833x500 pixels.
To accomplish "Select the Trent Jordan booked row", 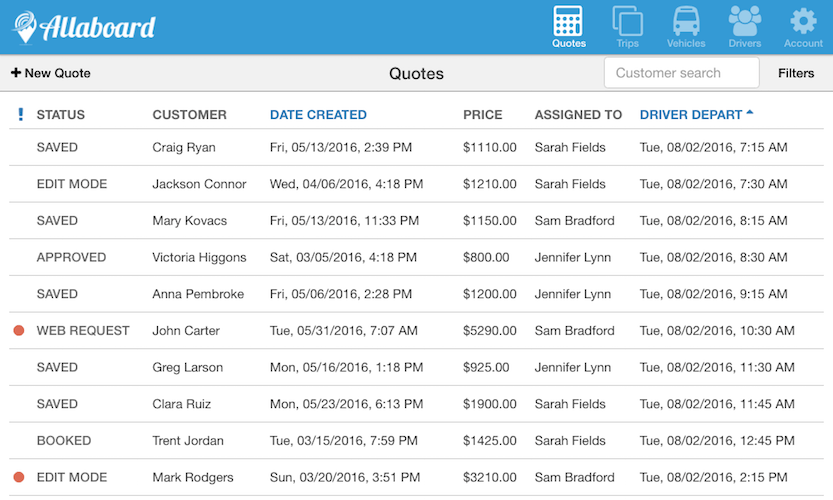I will point(187,441).
